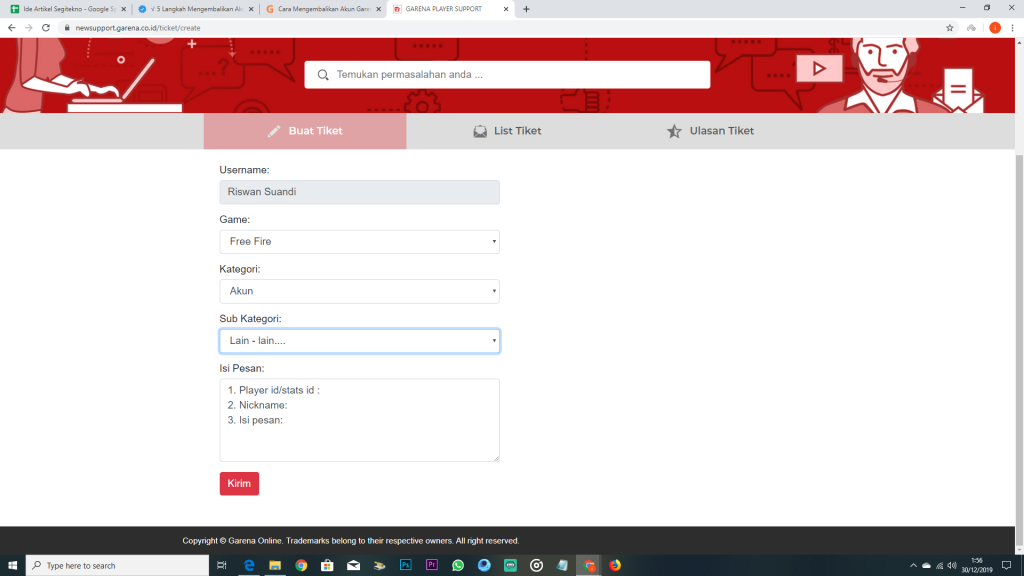Click the volume icon in the system tray
The image size is (1024, 576).
coord(952,566)
